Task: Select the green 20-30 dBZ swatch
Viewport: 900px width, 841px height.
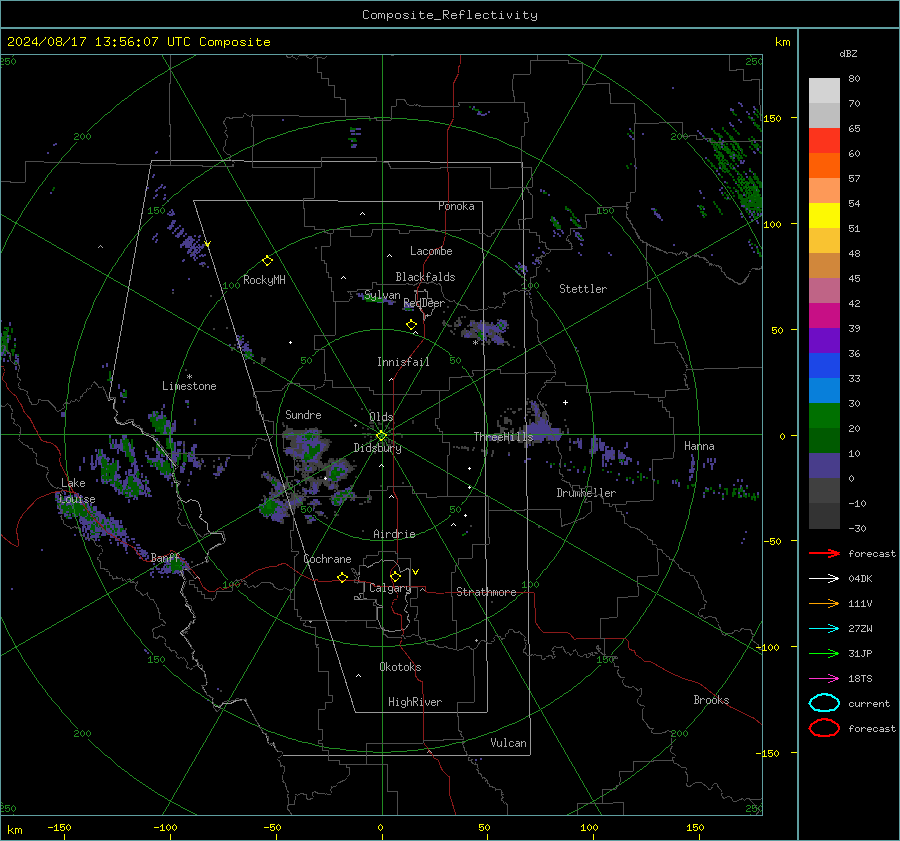Action: click(x=824, y=416)
